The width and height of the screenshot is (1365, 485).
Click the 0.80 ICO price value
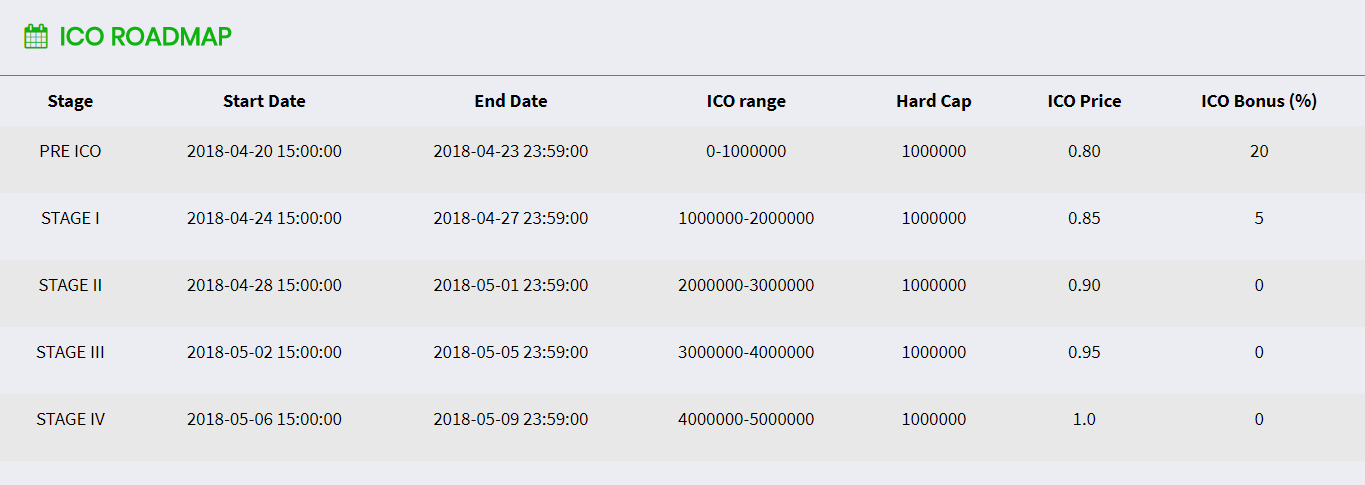click(x=1084, y=152)
